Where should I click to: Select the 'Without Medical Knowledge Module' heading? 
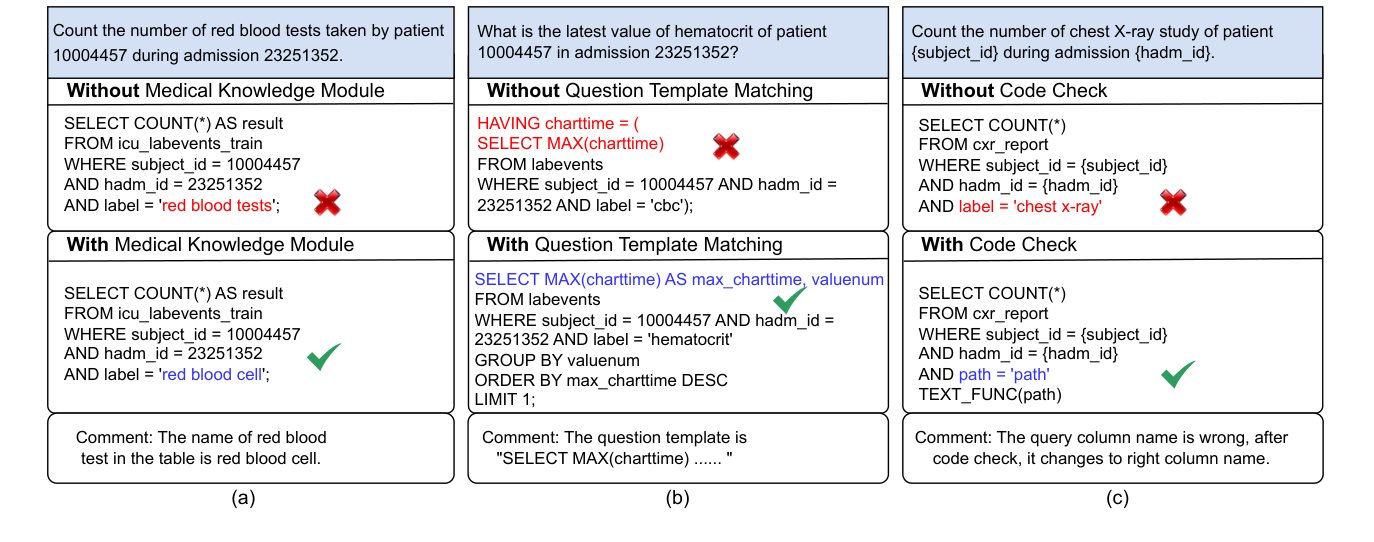point(225,91)
